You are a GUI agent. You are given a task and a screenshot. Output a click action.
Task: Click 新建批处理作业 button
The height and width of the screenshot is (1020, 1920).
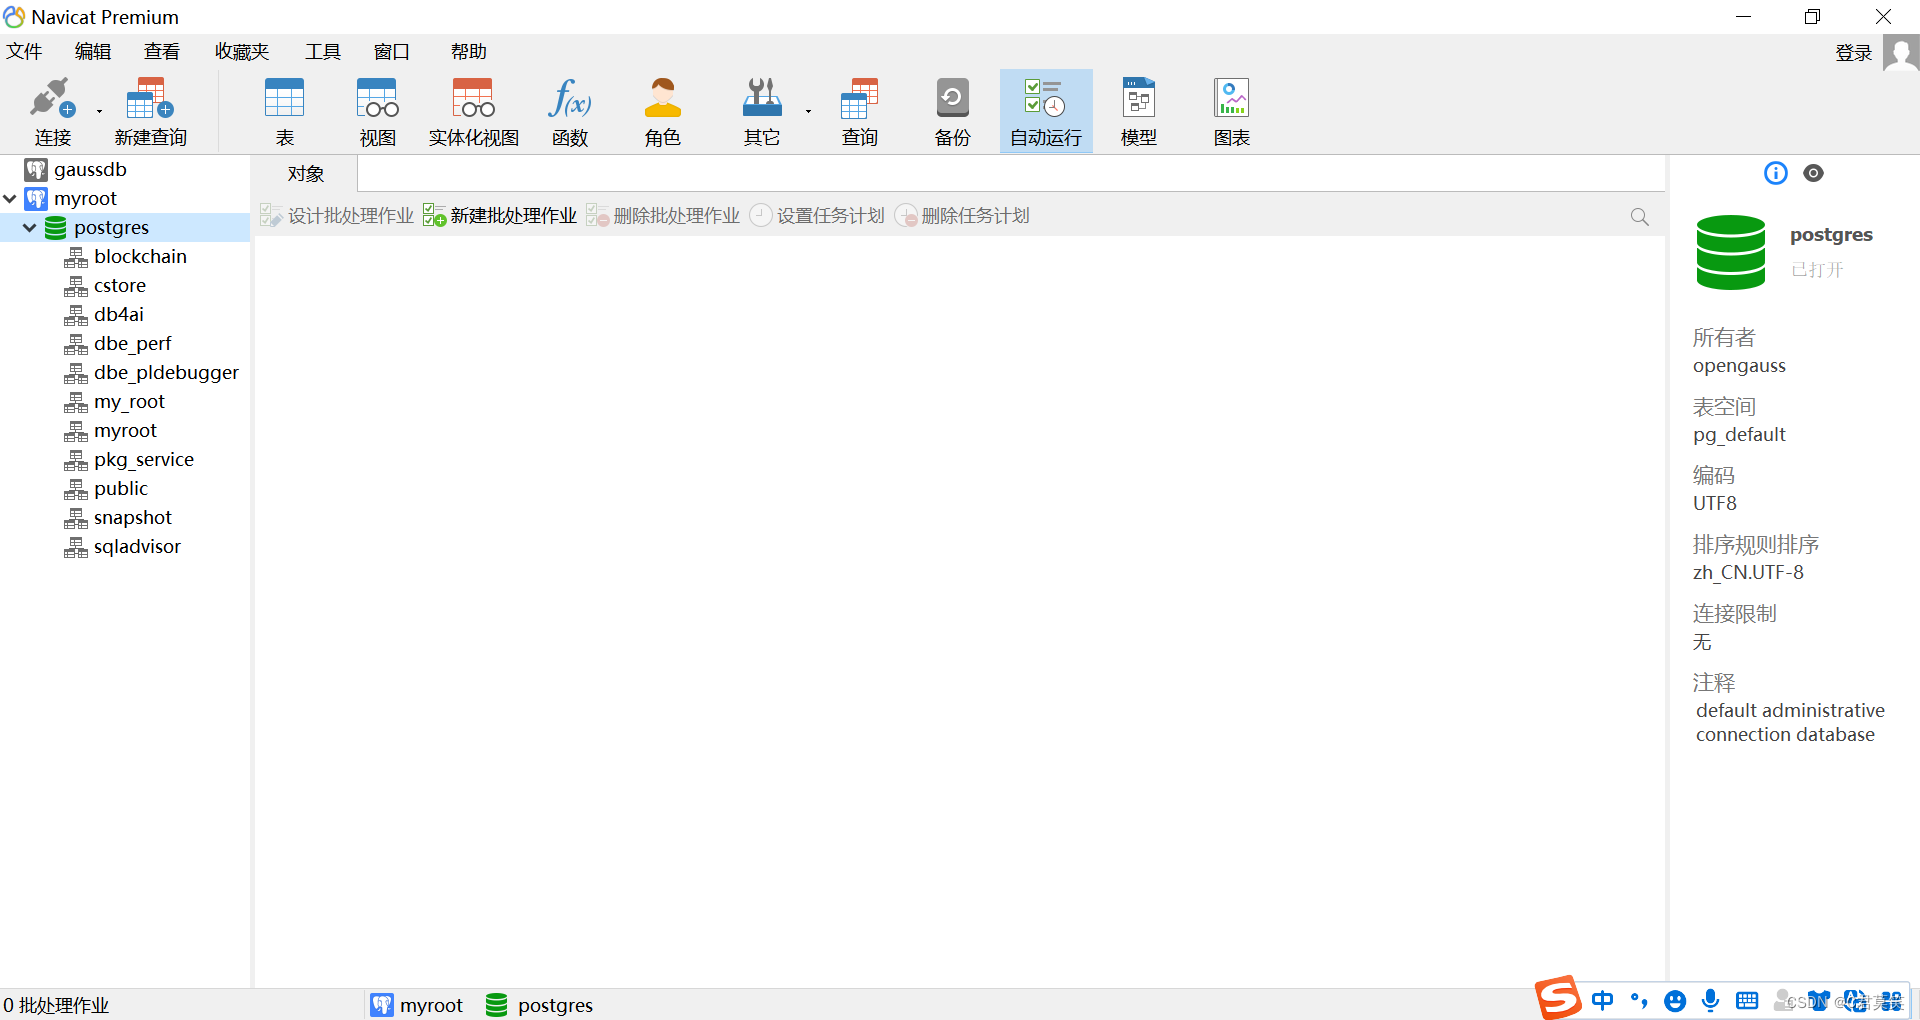point(500,215)
